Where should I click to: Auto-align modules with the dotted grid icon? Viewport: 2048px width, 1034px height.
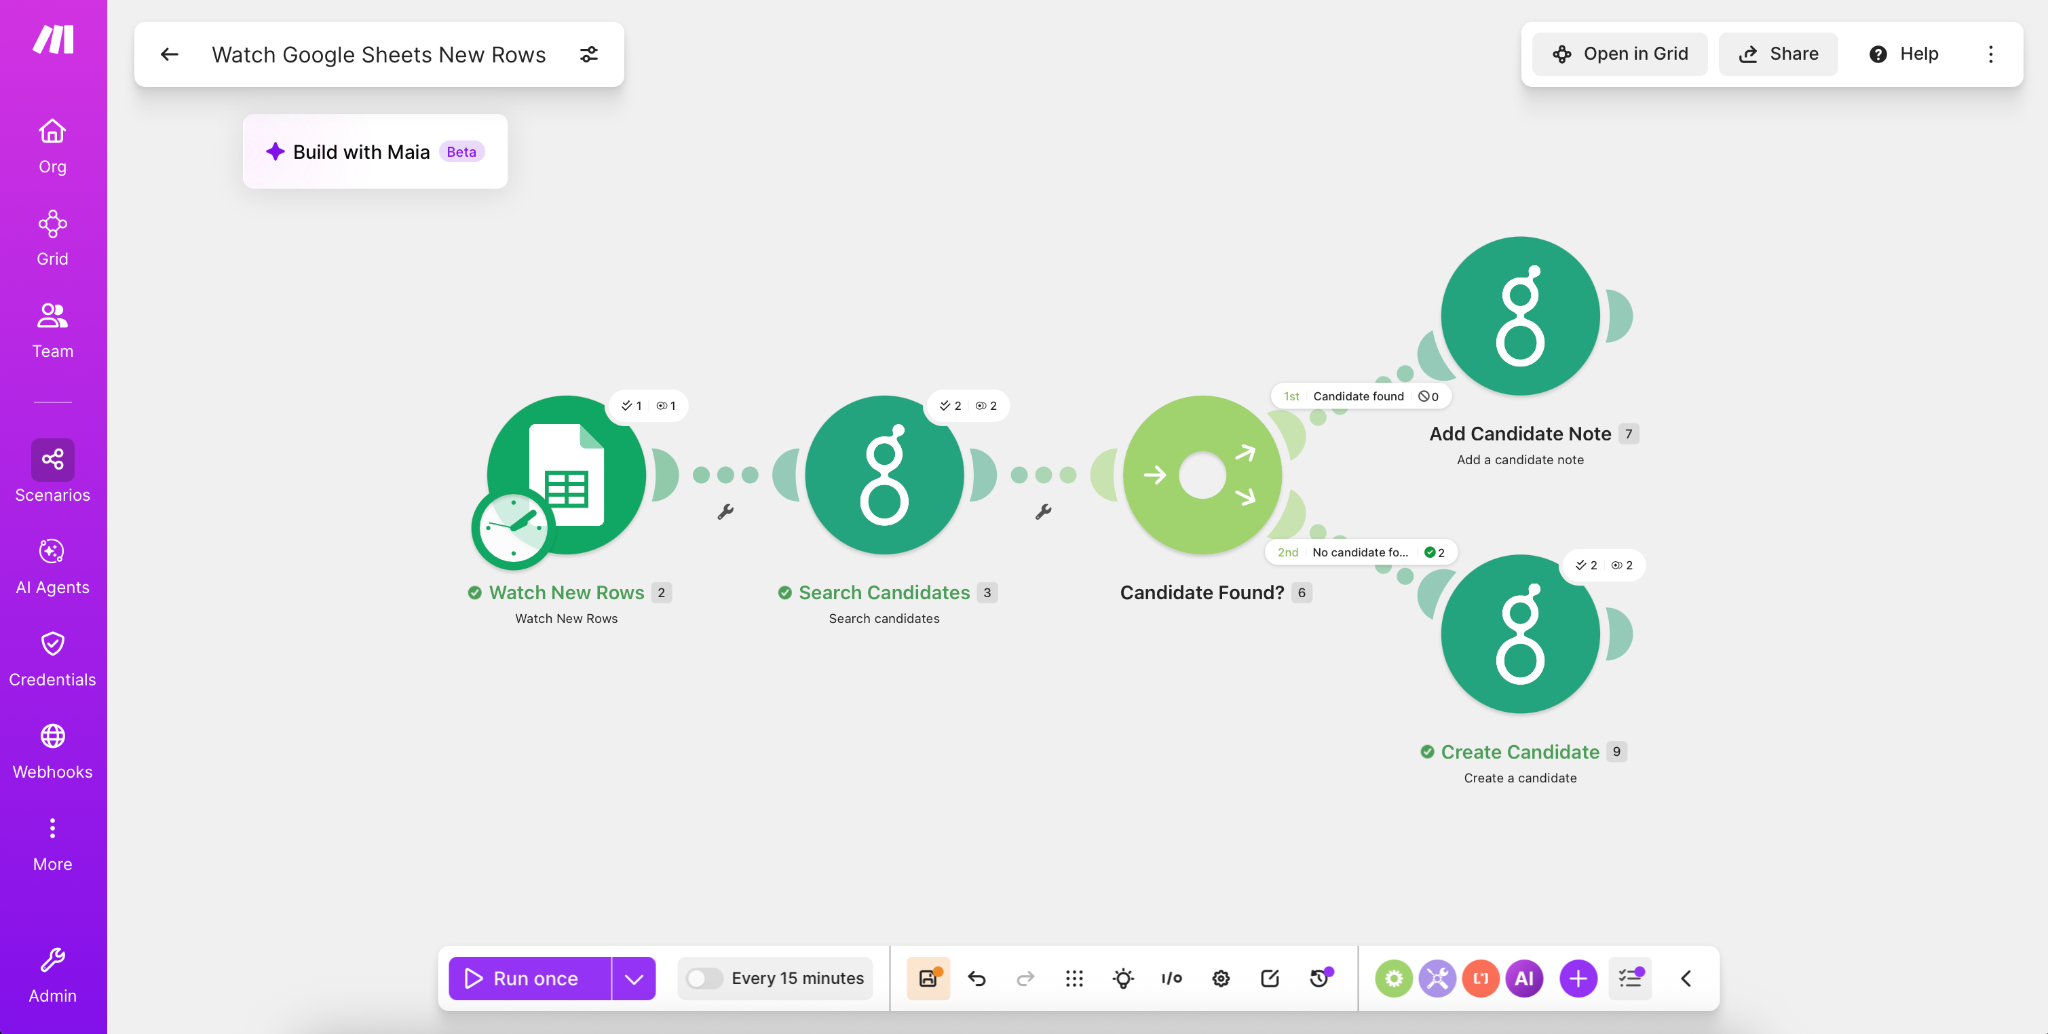(1074, 978)
